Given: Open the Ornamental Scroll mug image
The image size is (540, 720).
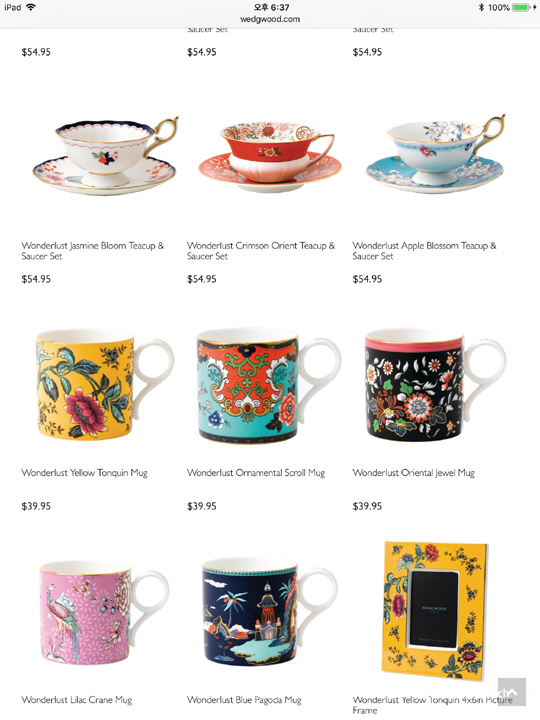Looking at the screenshot, I should click(270, 385).
